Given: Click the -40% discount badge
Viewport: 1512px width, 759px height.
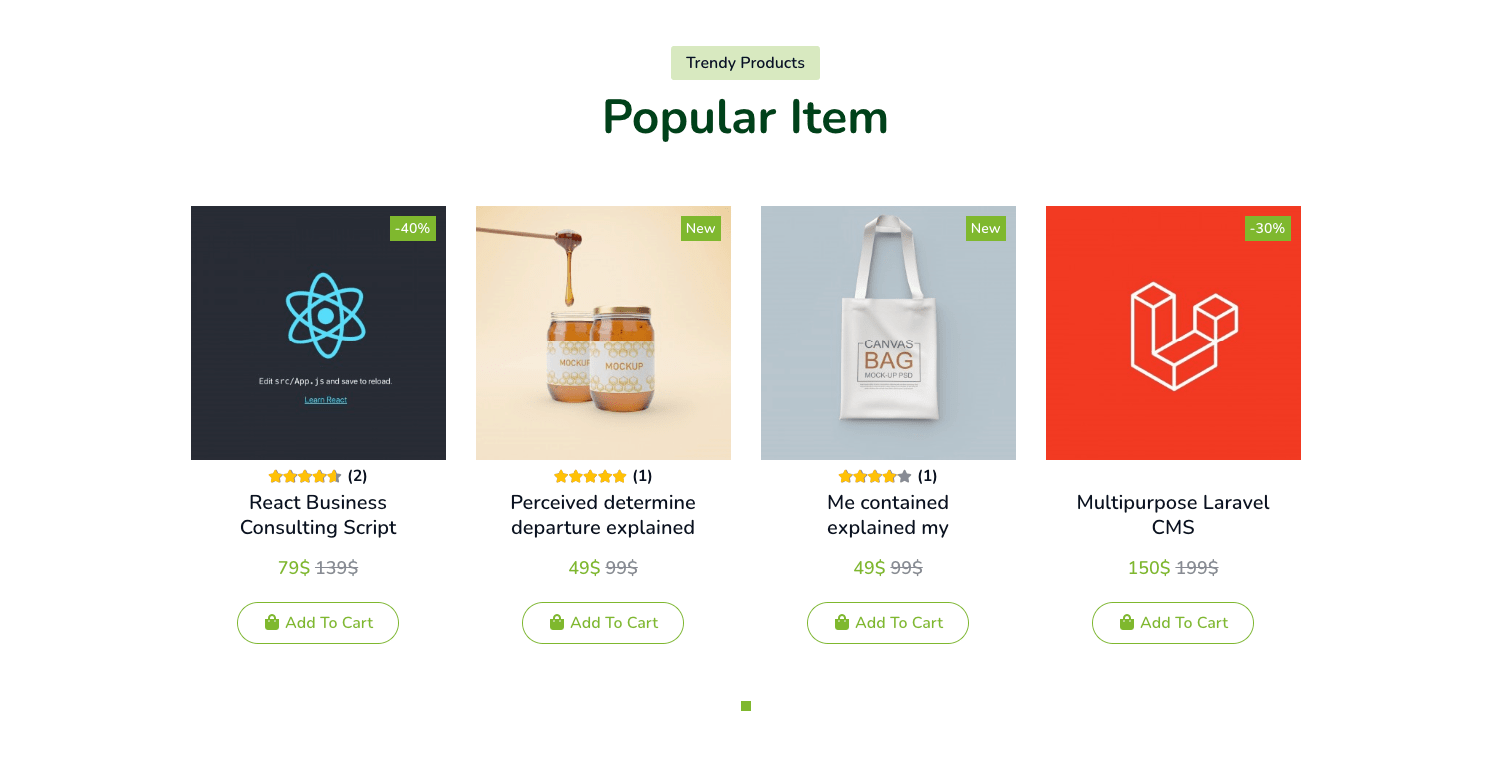Looking at the screenshot, I should (412, 228).
